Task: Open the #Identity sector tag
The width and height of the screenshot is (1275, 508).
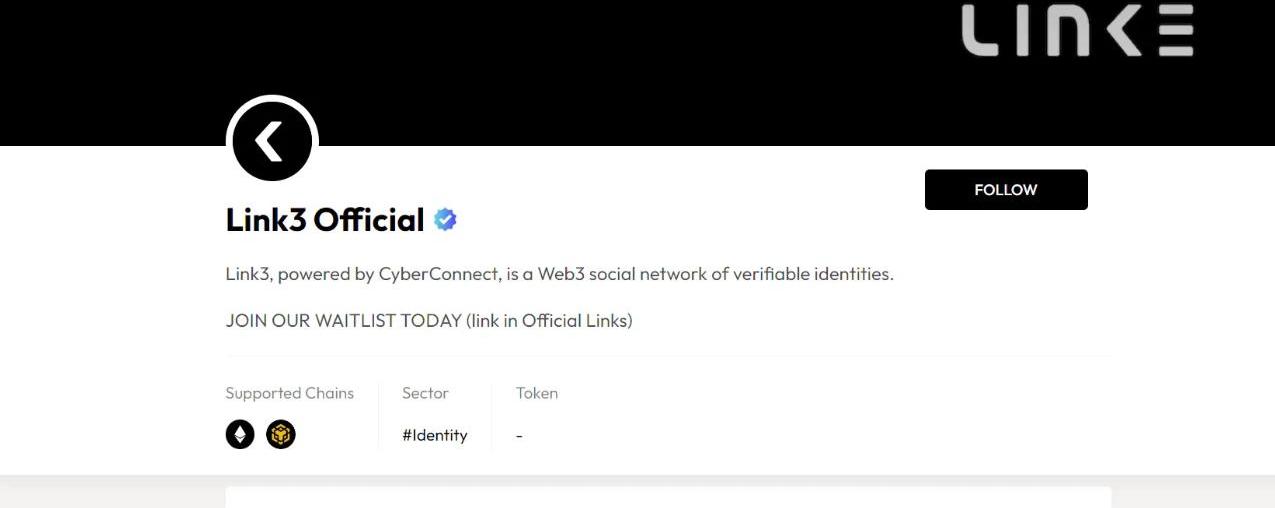Action: (x=434, y=435)
